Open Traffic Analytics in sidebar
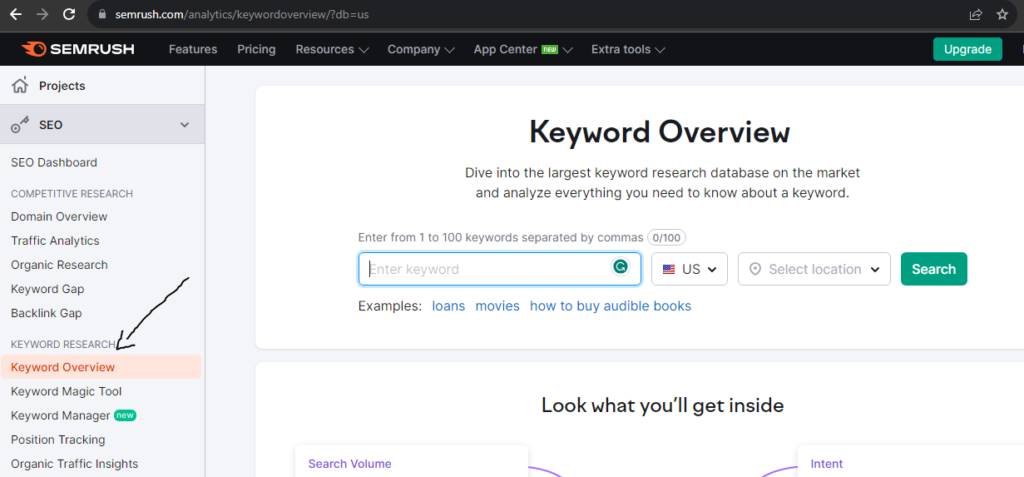1024x477 pixels. point(55,240)
